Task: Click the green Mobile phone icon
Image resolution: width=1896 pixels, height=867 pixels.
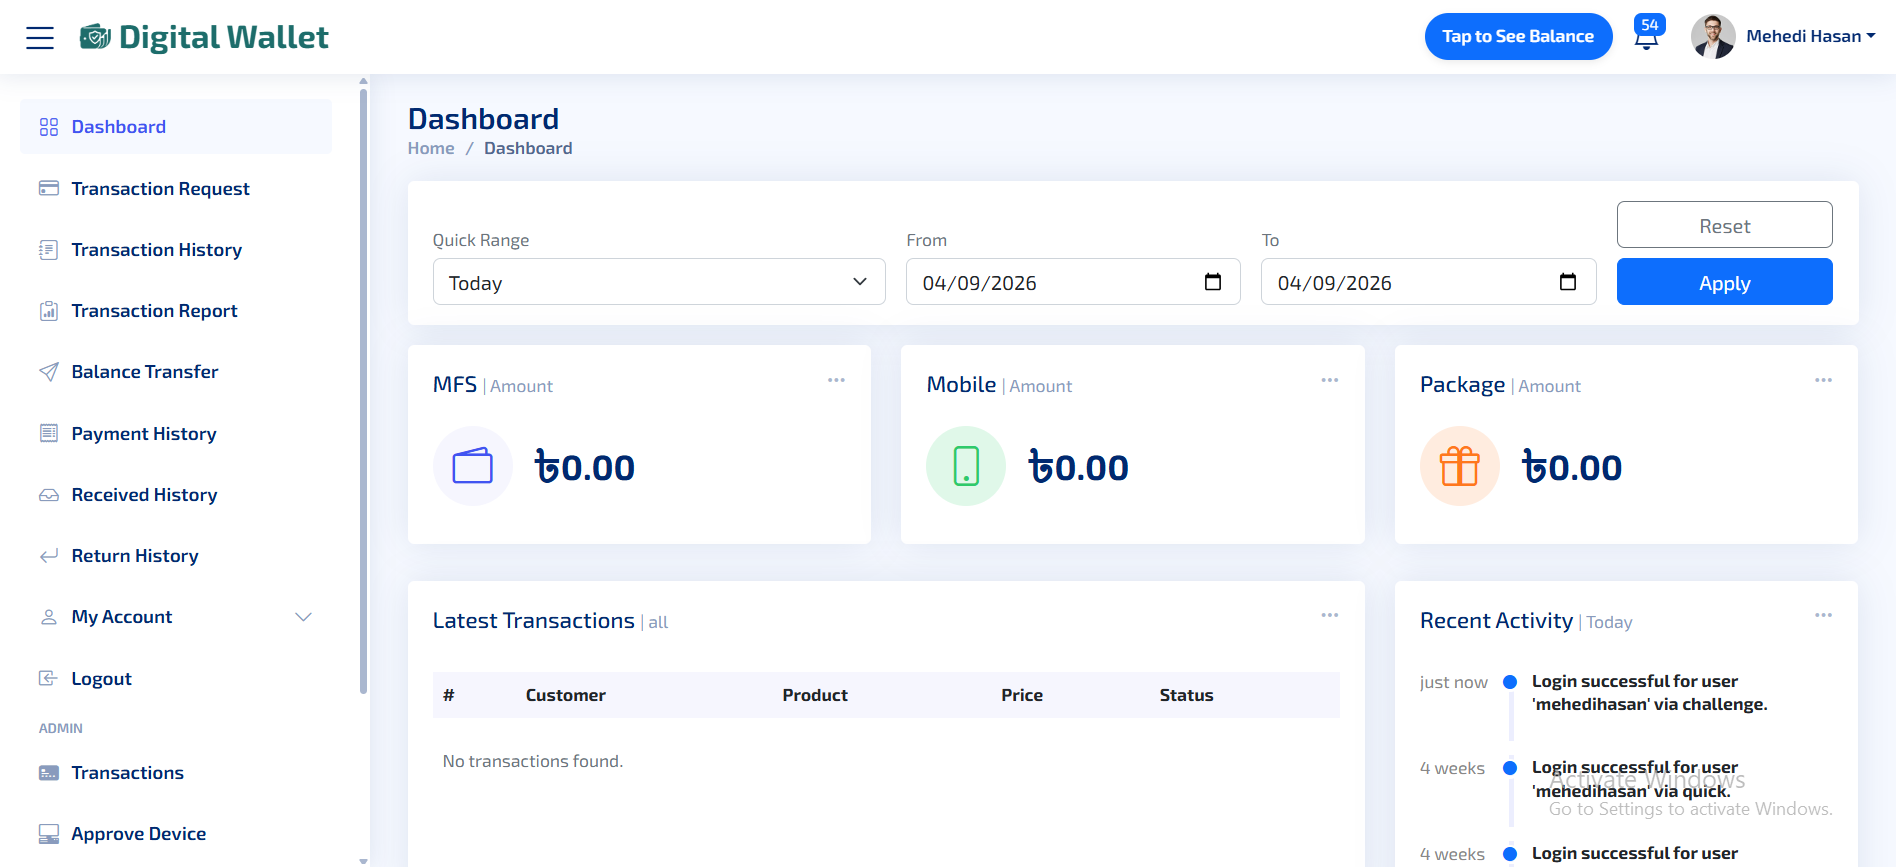Action: point(965,466)
